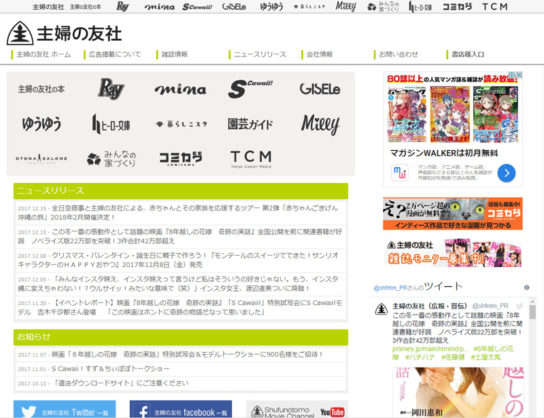The width and height of the screenshot is (544, 418).
Task: Click the Twitter info icon beside ツイート
Action: tap(526, 287)
